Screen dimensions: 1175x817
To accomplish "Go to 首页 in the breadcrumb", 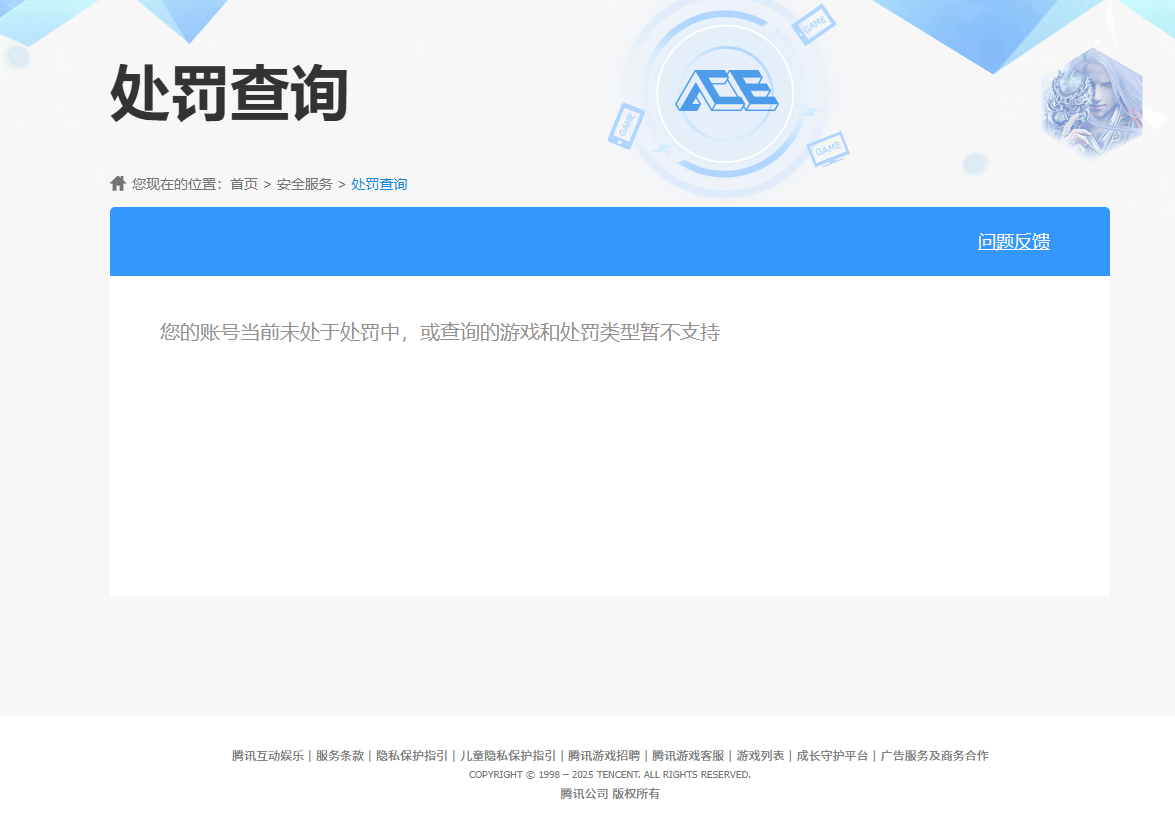I will click(x=244, y=184).
